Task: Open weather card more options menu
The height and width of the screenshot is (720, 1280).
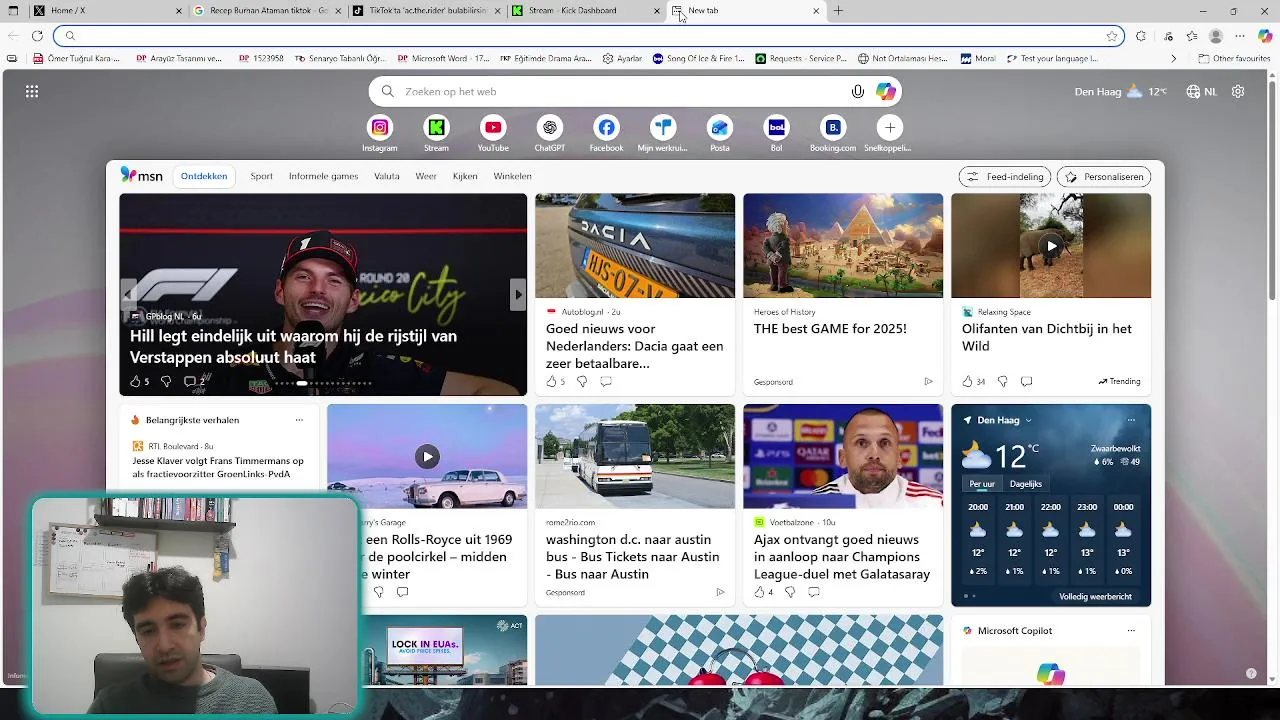Action: [1131, 420]
